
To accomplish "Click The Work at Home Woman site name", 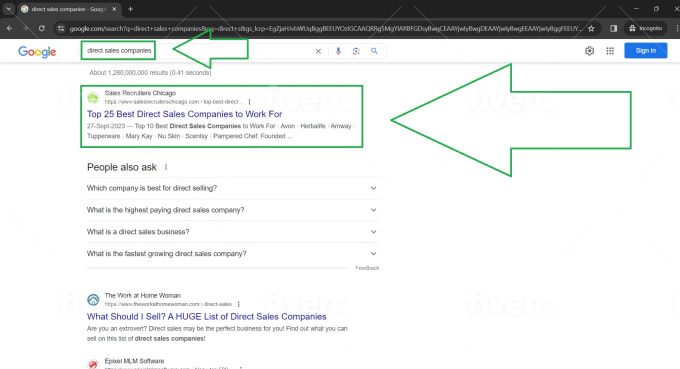I will 142,295.
